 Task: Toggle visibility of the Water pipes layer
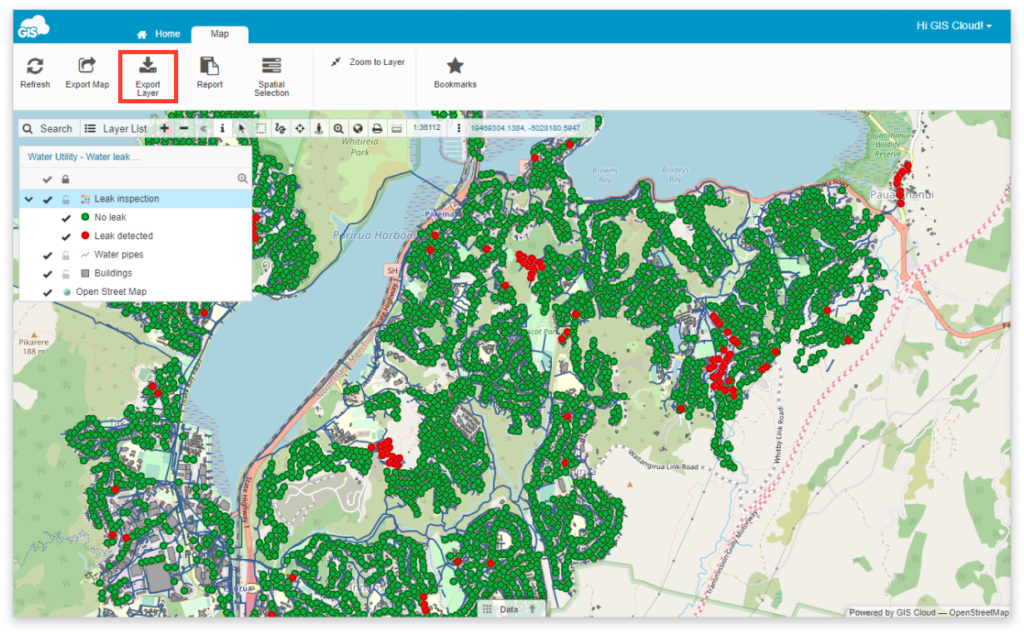pyautogui.click(x=47, y=255)
